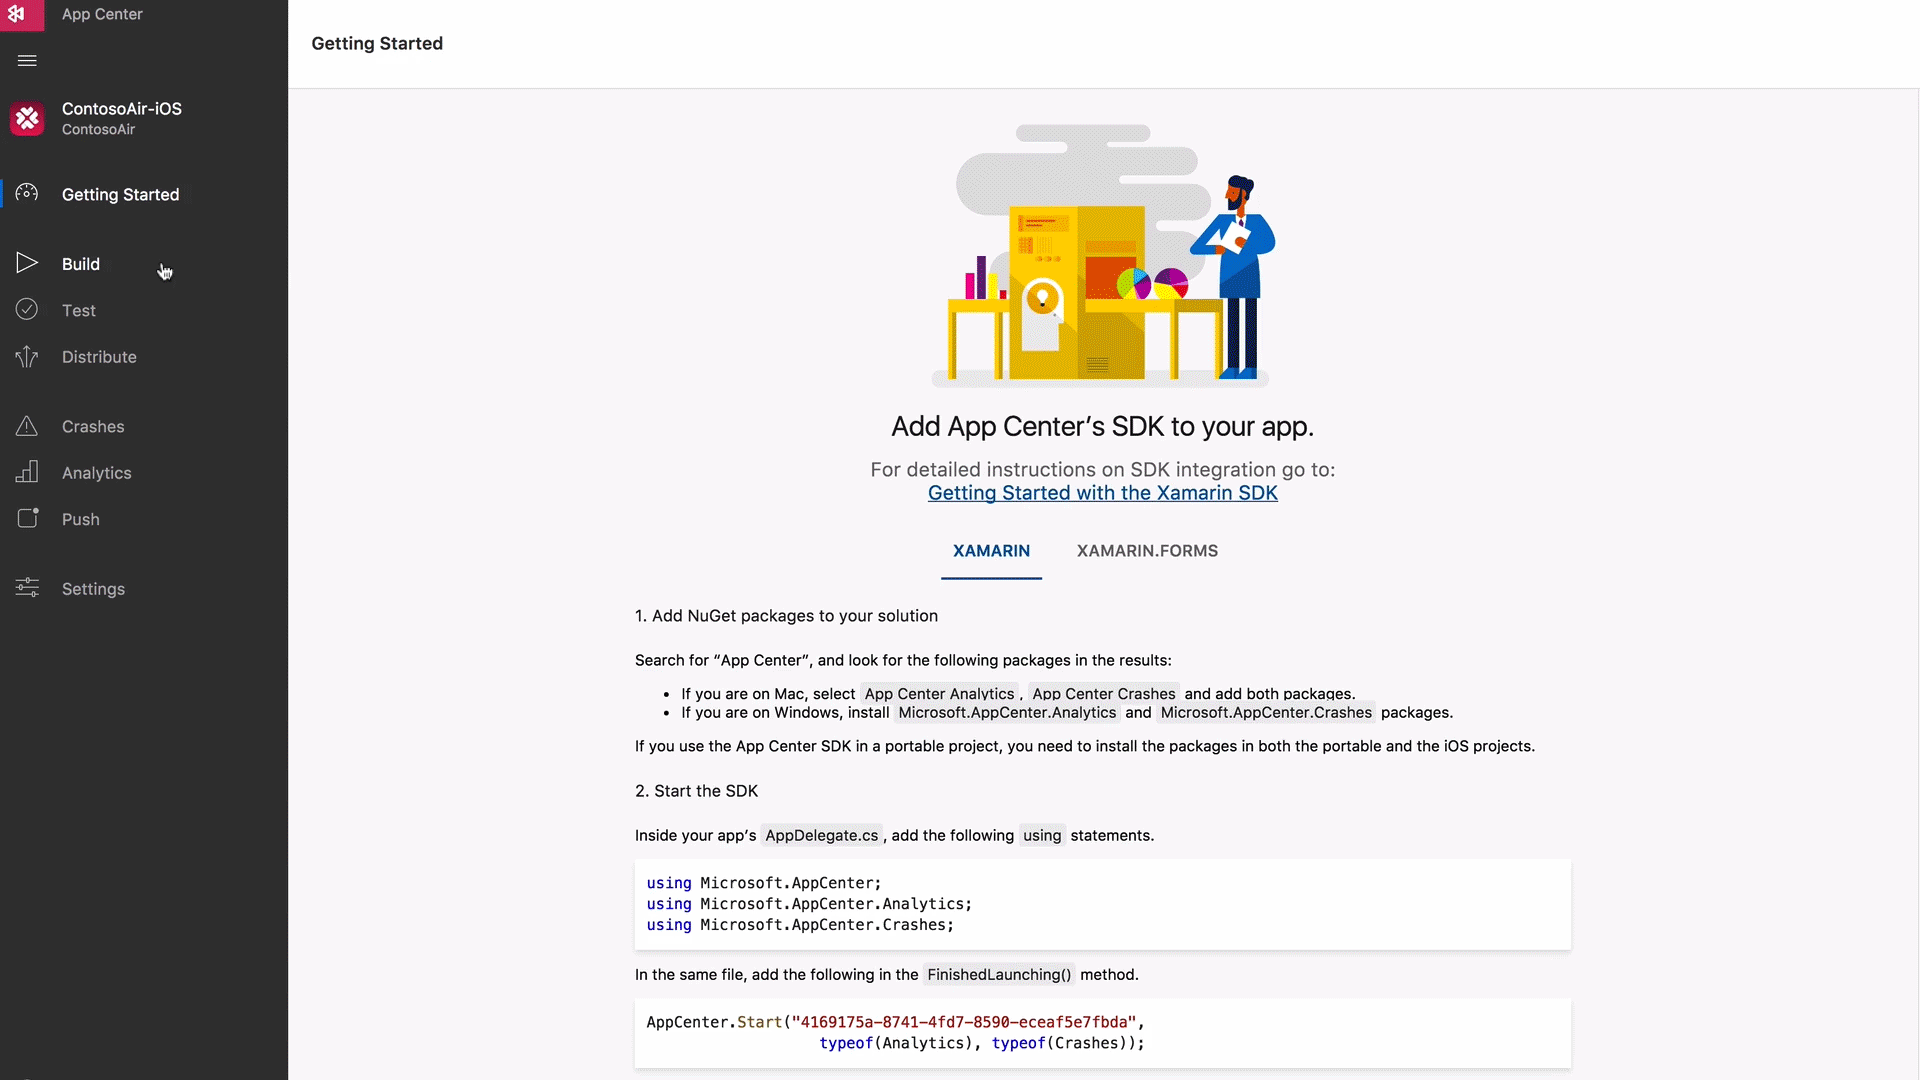Screen dimensions: 1920x1080
Task: Click the red ContosoAir app icon
Action: [26, 117]
